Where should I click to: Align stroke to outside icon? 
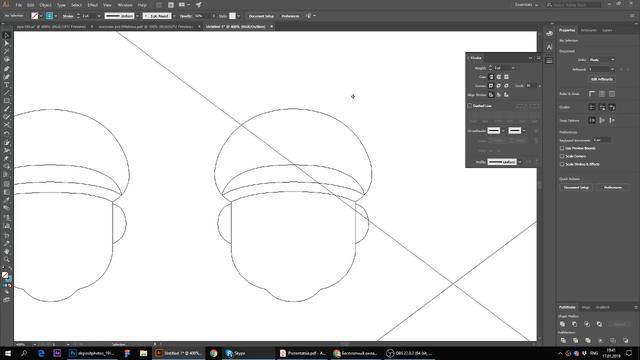coord(506,95)
